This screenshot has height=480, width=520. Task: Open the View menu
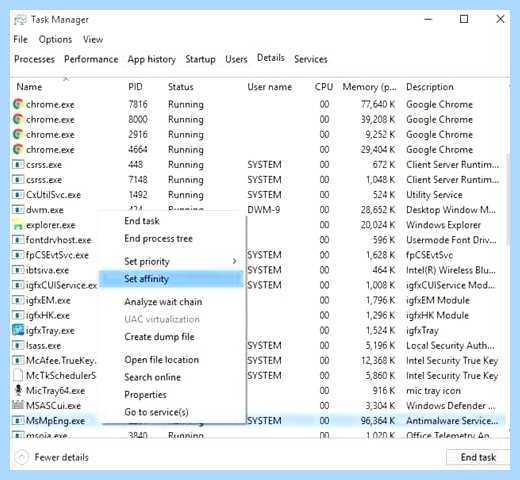coord(93,39)
